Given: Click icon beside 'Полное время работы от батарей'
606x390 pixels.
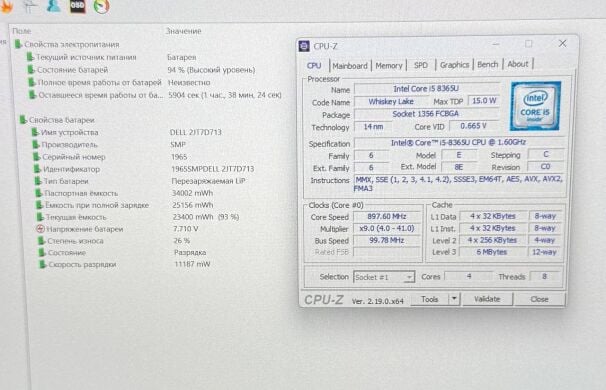Looking at the screenshot, I should [x=32, y=82].
